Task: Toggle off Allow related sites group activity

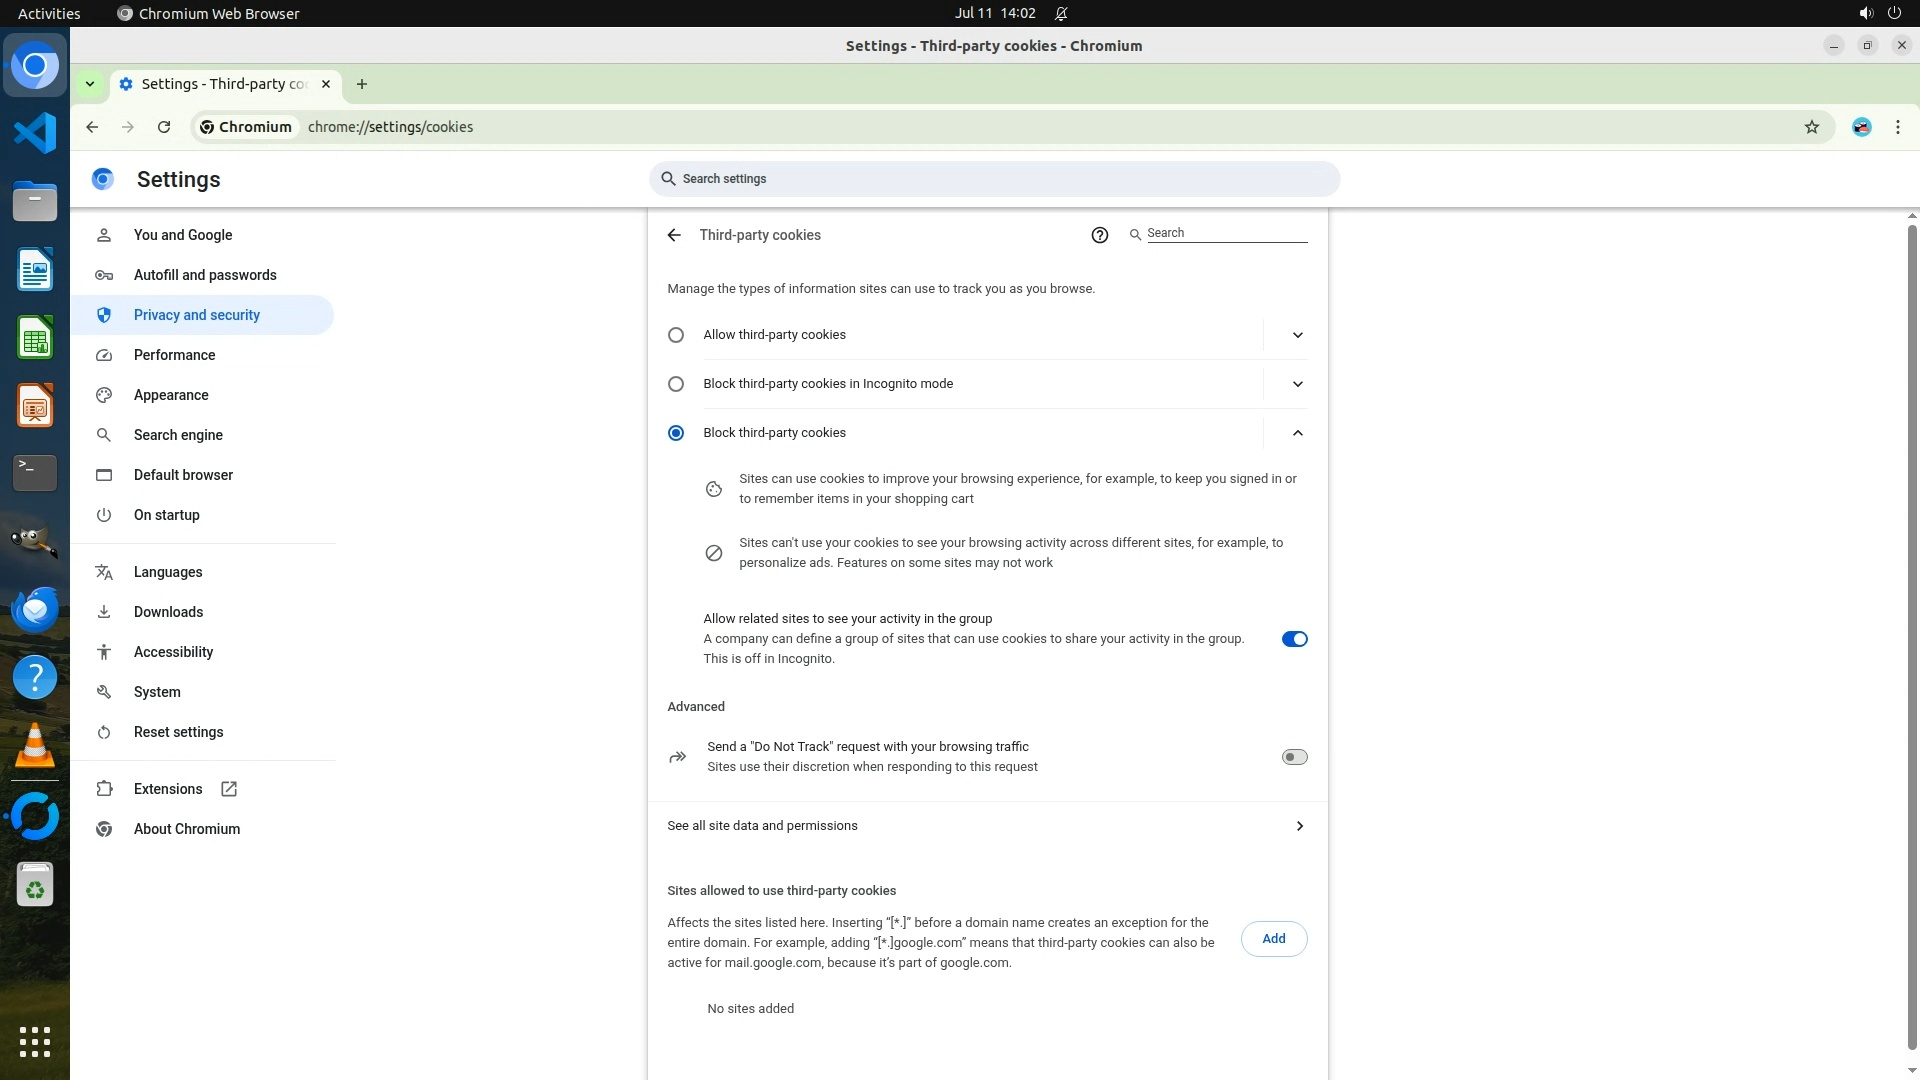Action: point(1294,639)
